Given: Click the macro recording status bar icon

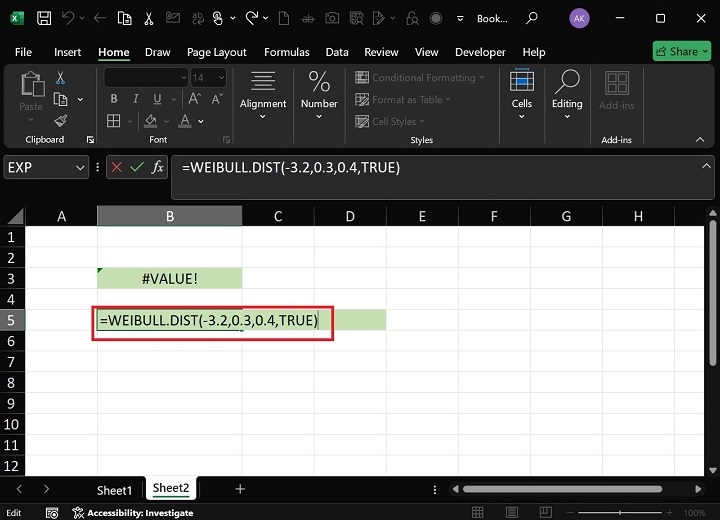Looking at the screenshot, I should 52,513.
